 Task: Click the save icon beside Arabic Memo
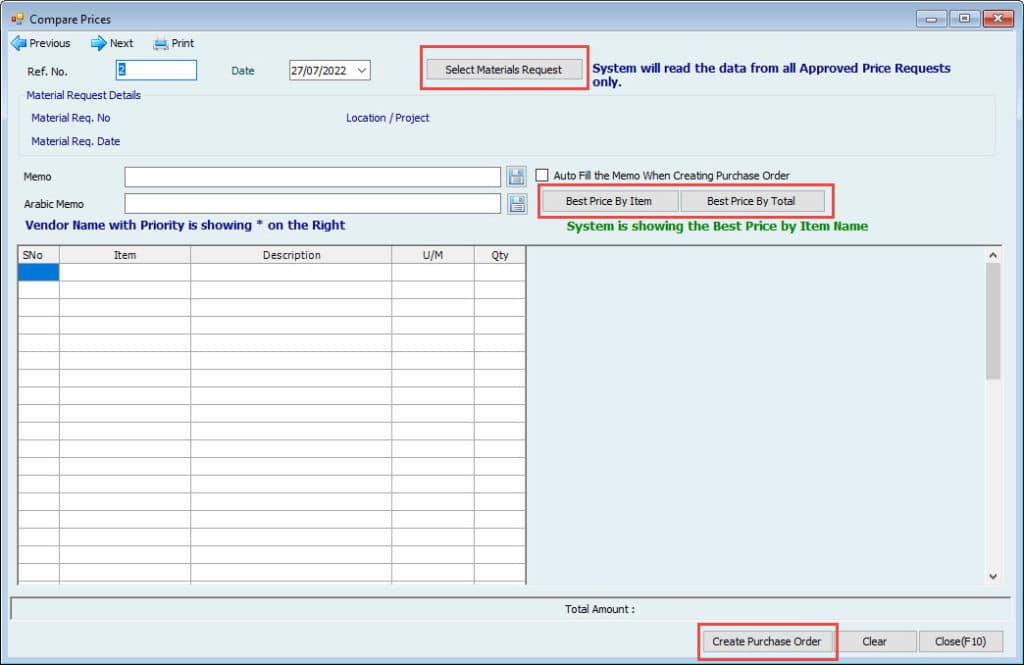(517, 204)
